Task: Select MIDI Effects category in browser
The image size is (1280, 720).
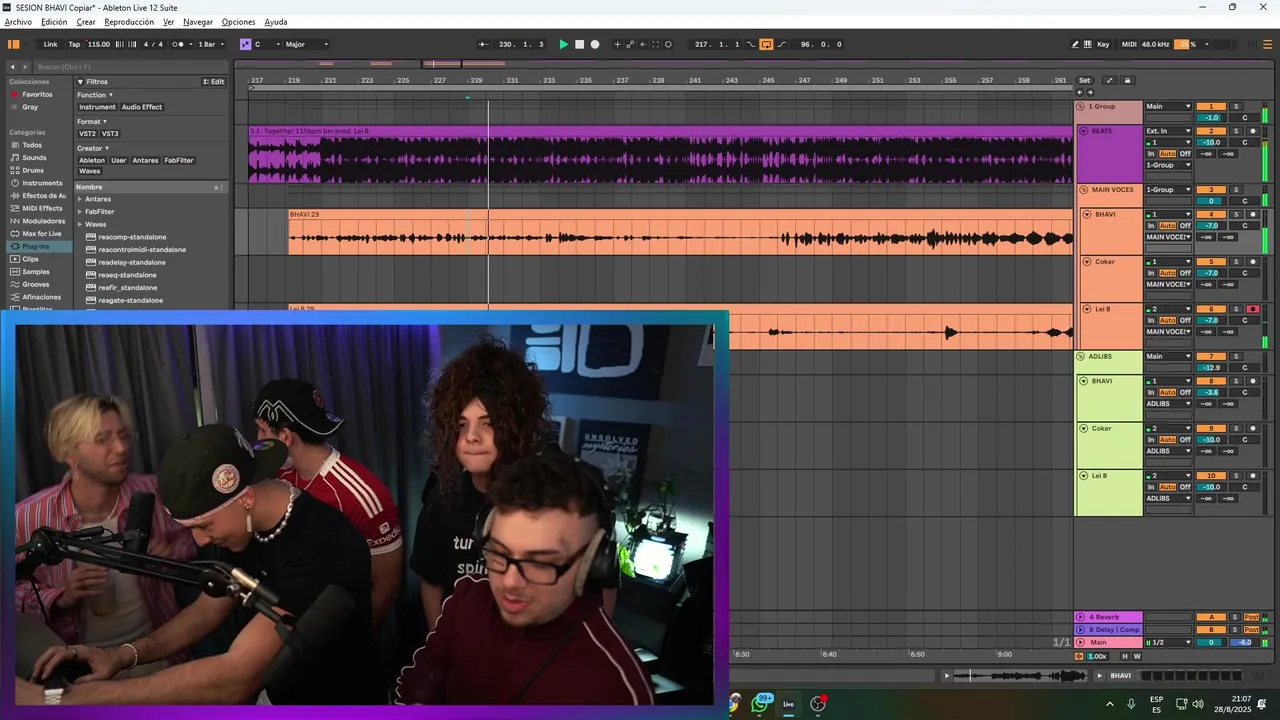Action: point(42,208)
